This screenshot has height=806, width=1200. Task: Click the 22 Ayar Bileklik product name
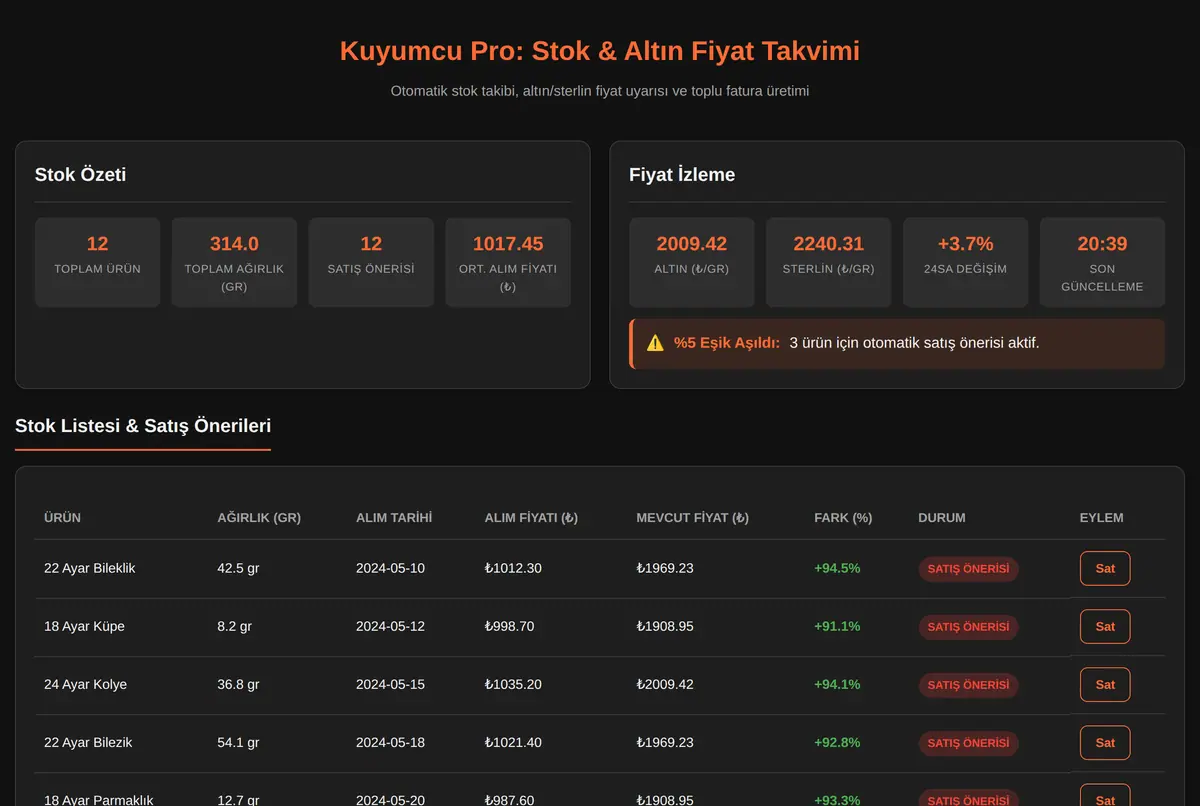[90, 568]
